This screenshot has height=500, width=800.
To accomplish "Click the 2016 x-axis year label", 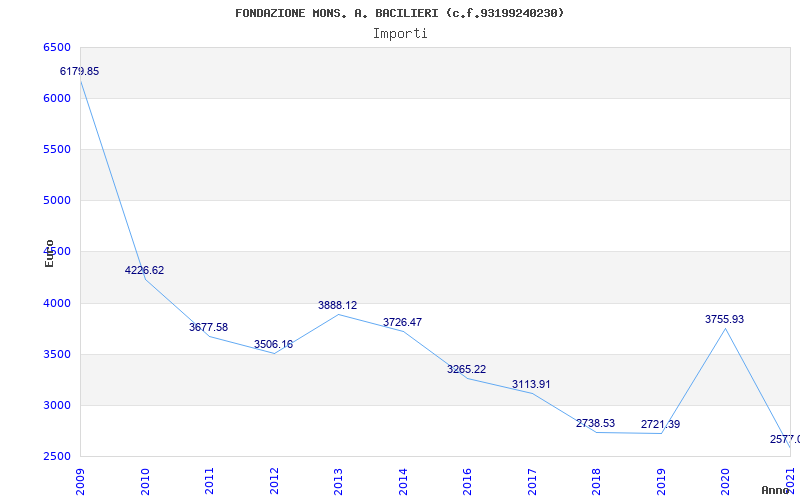I will tap(467, 482).
